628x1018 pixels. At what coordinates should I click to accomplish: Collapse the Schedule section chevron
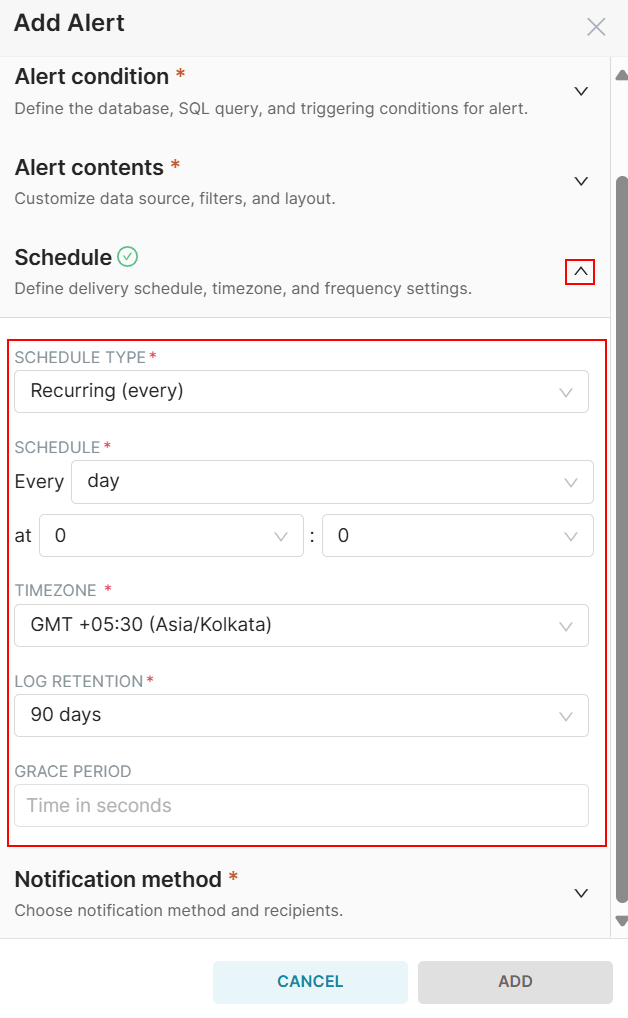pyautogui.click(x=580, y=271)
